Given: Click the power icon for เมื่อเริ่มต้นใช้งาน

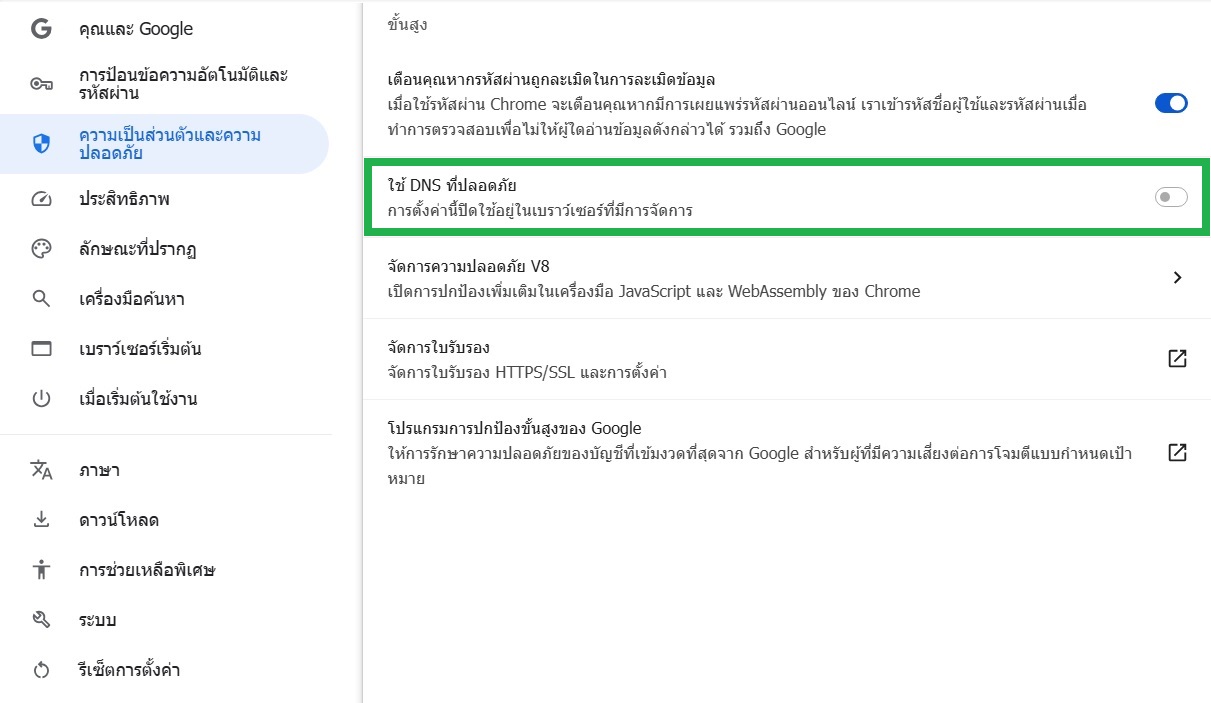Looking at the screenshot, I should coord(41,399).
